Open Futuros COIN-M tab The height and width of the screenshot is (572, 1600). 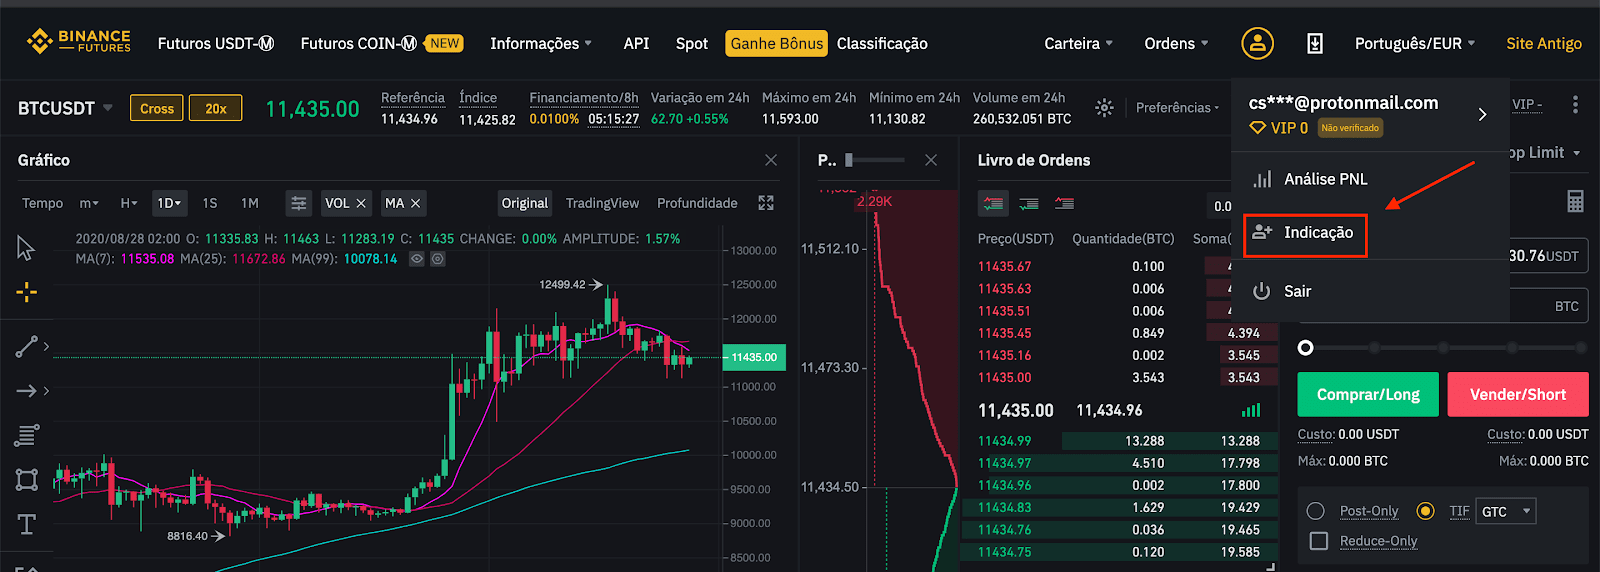click(x=358, y=43)
